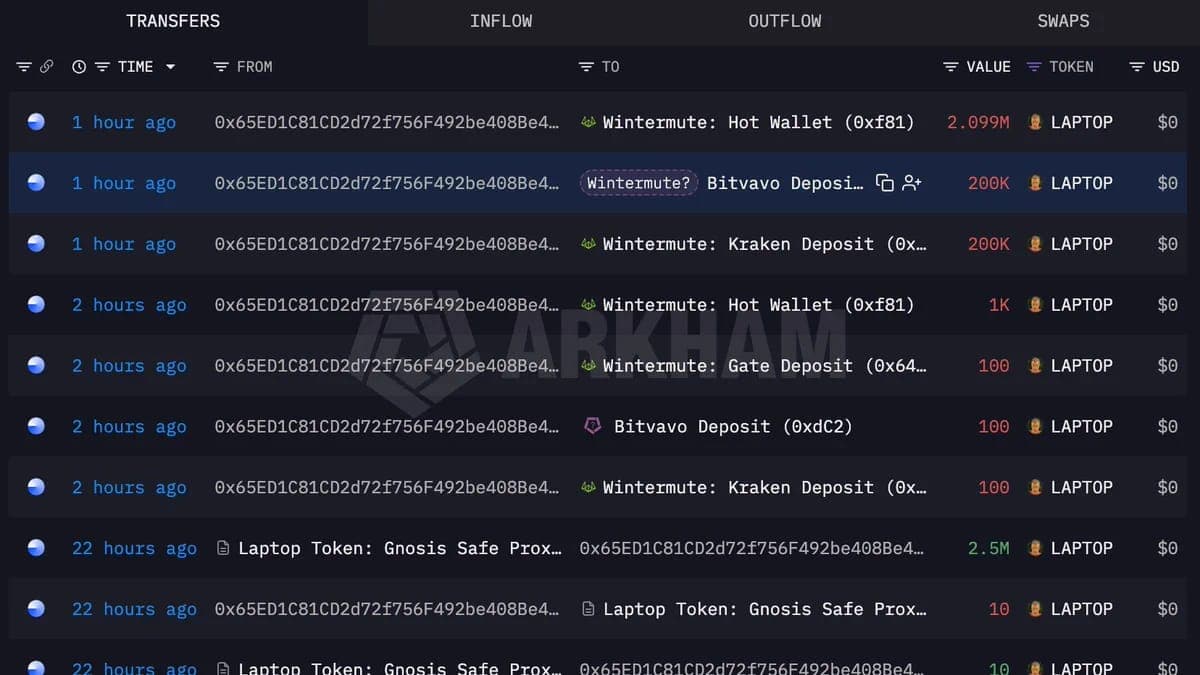This screenshot has height=675, width=1200.
Task: Click the blue chain icon in the Gate Deposit row
Action: pyautogui.click(x=36, y=366)
